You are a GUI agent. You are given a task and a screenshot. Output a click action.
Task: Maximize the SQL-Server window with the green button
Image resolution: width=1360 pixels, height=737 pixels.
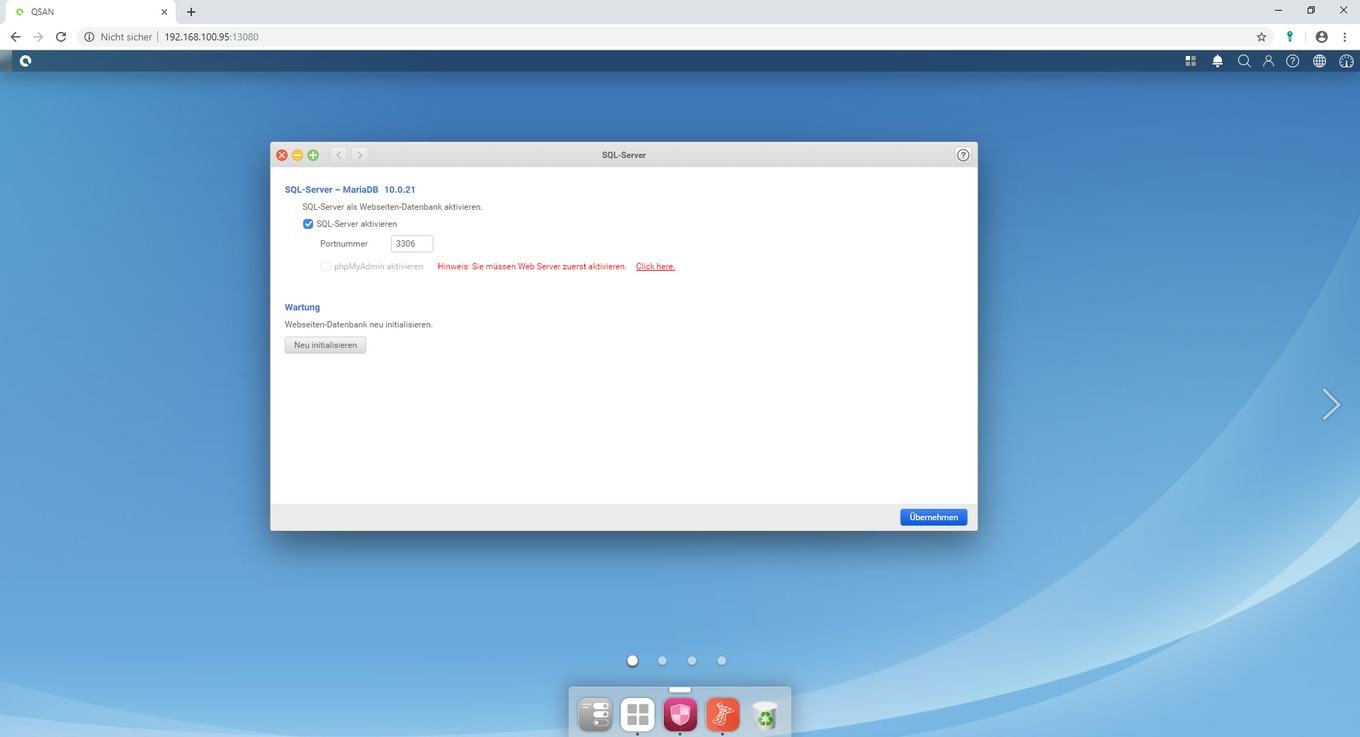(x=313, y=155)
